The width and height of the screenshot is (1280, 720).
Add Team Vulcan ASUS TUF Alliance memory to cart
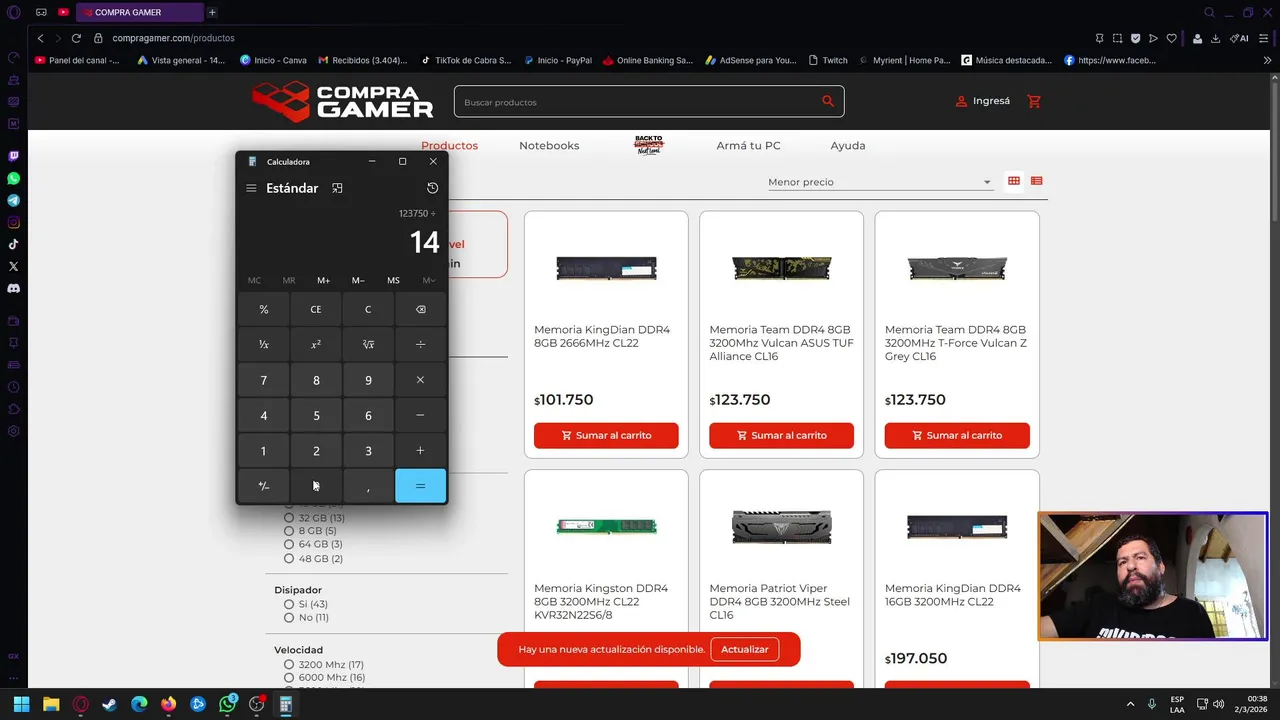click(781, 435)
